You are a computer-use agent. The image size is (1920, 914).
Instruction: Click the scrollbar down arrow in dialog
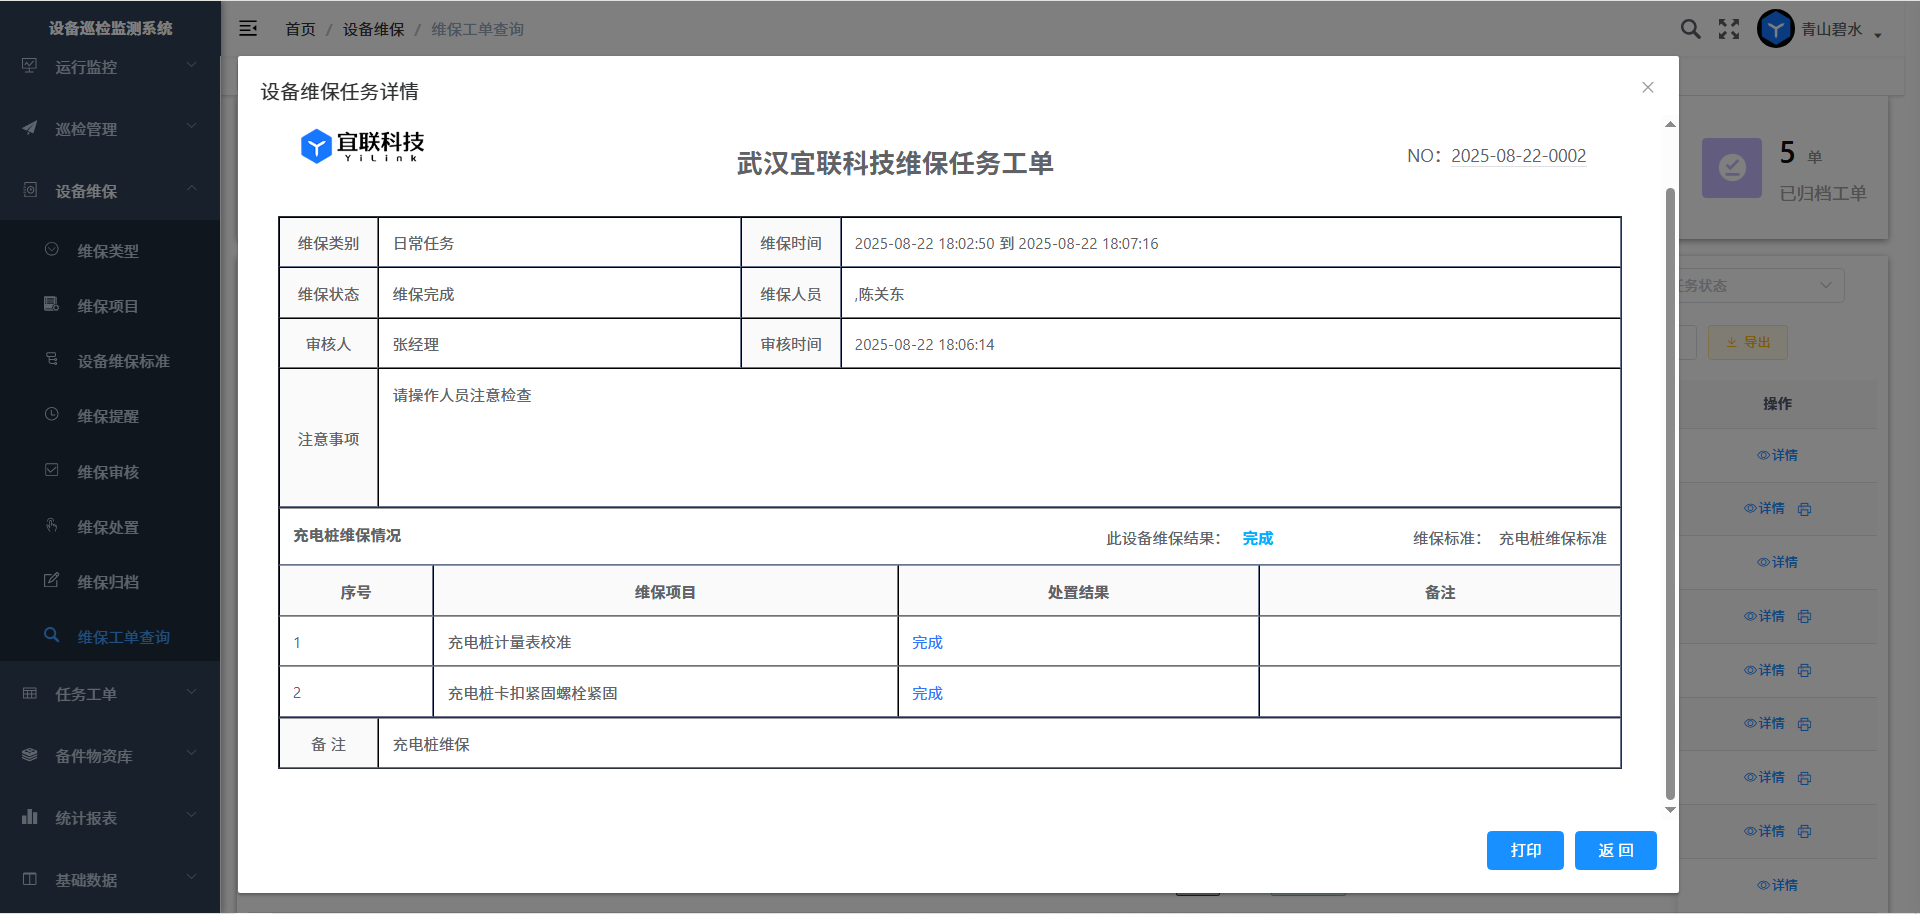1670,810
